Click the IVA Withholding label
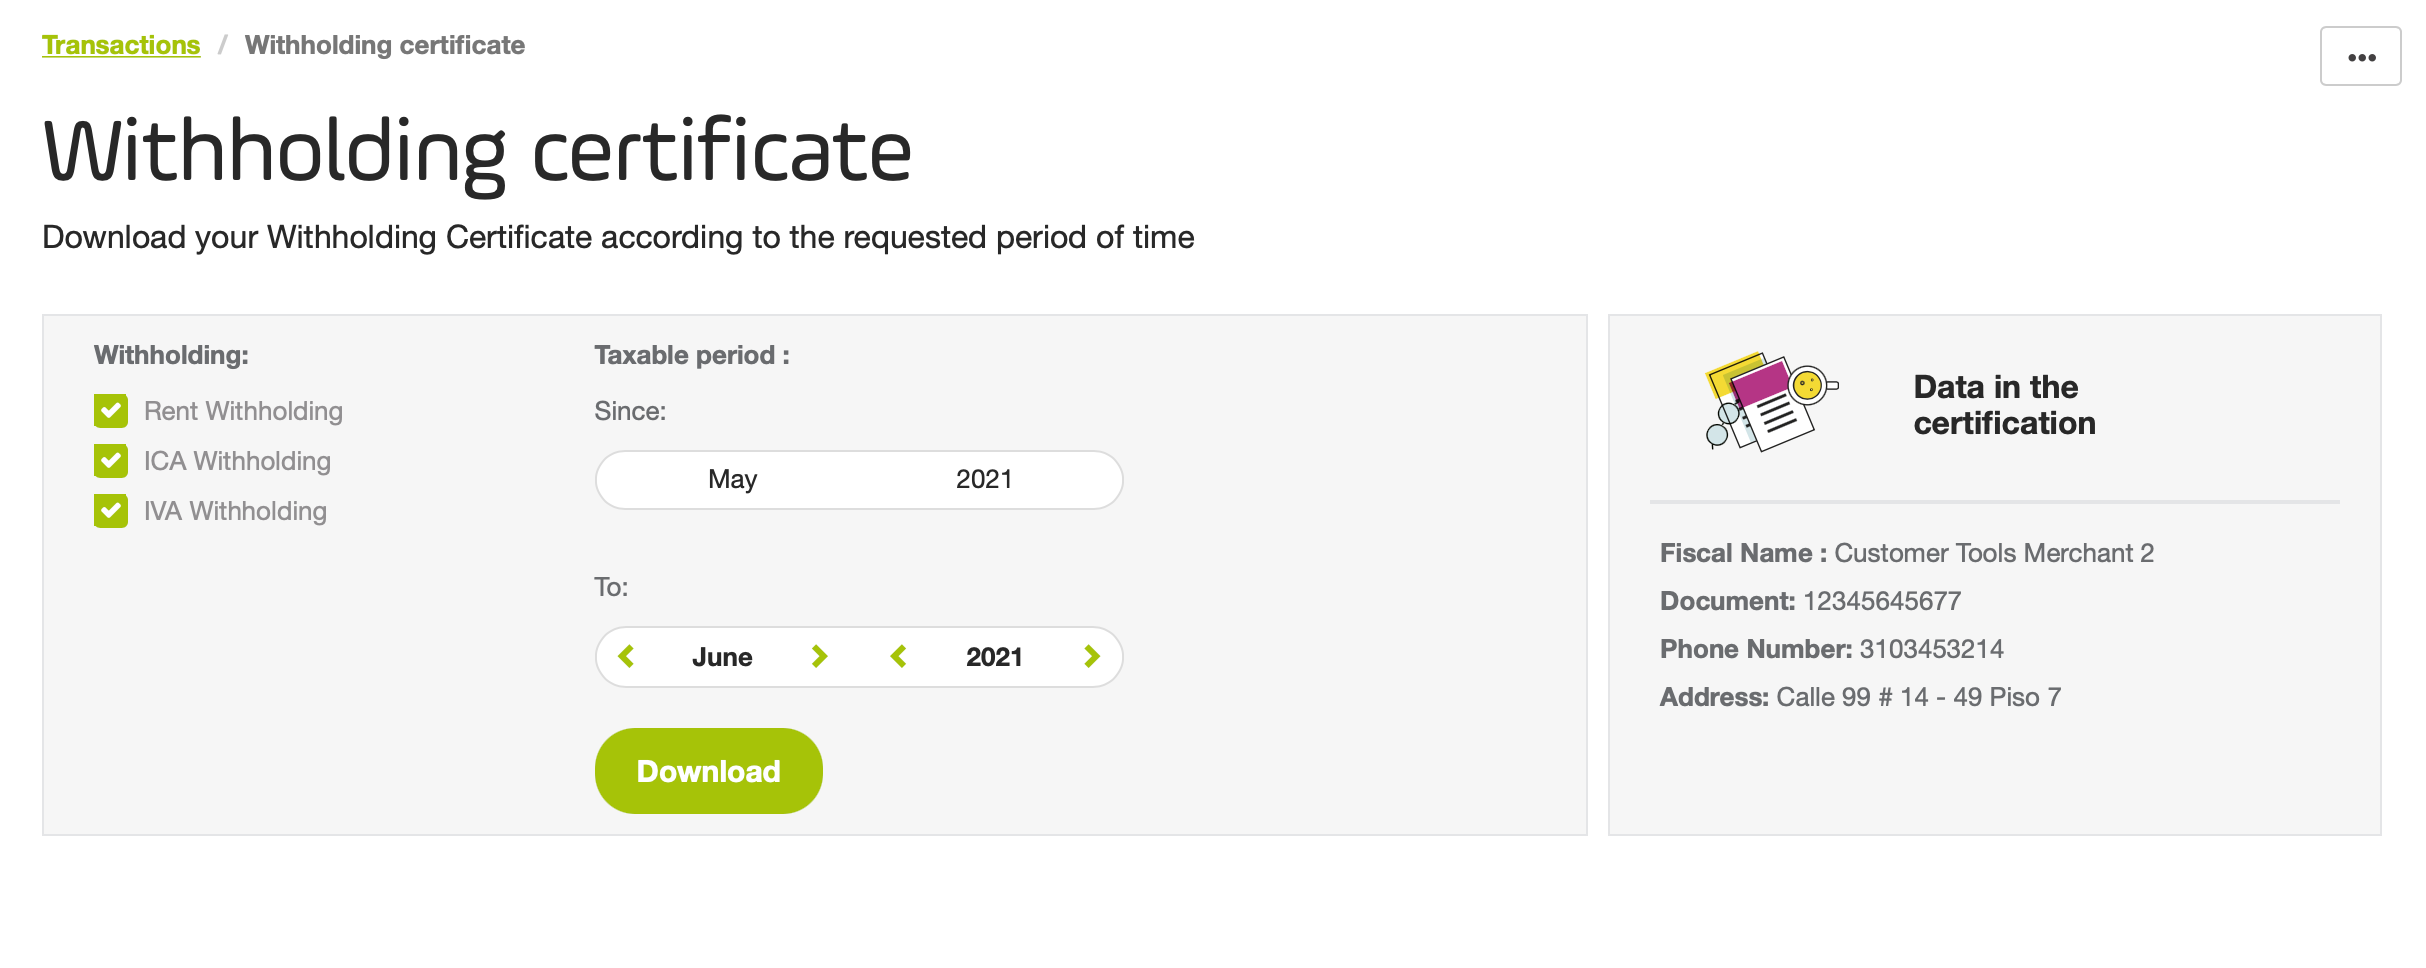Image resolution: width=2426 pixels, height=968 pixels. click(235, 511)
